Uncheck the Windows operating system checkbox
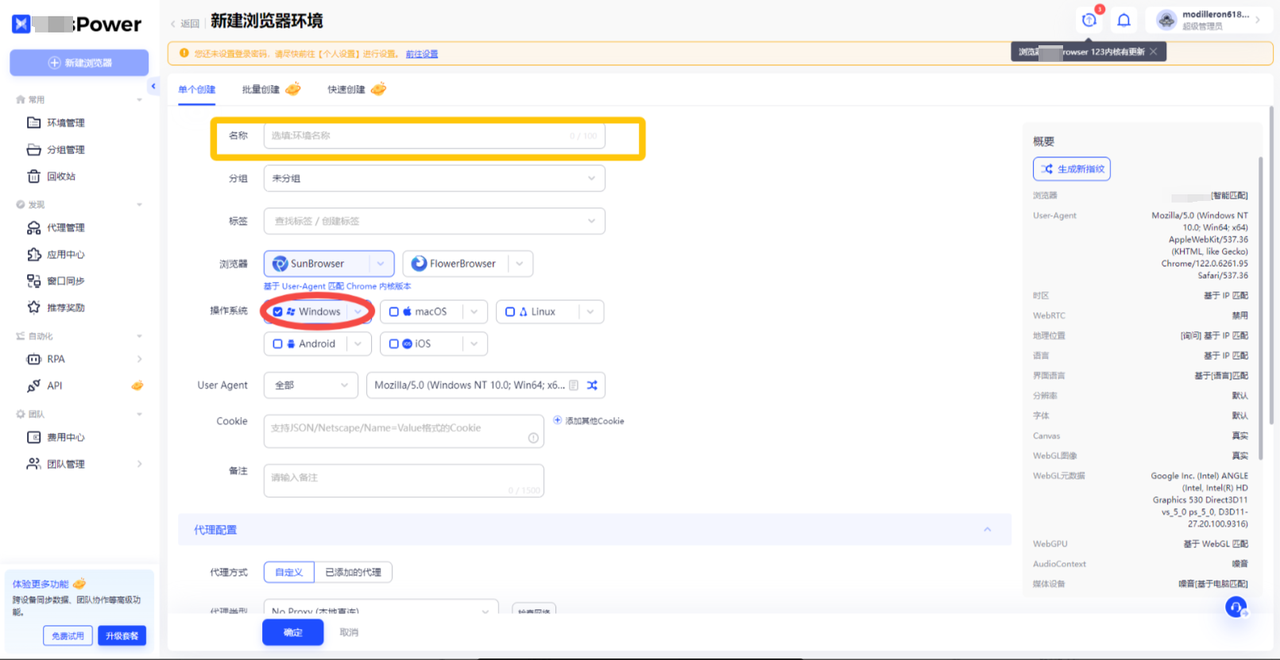Viewport: 1280px width, 660px height. click(278, 312)
